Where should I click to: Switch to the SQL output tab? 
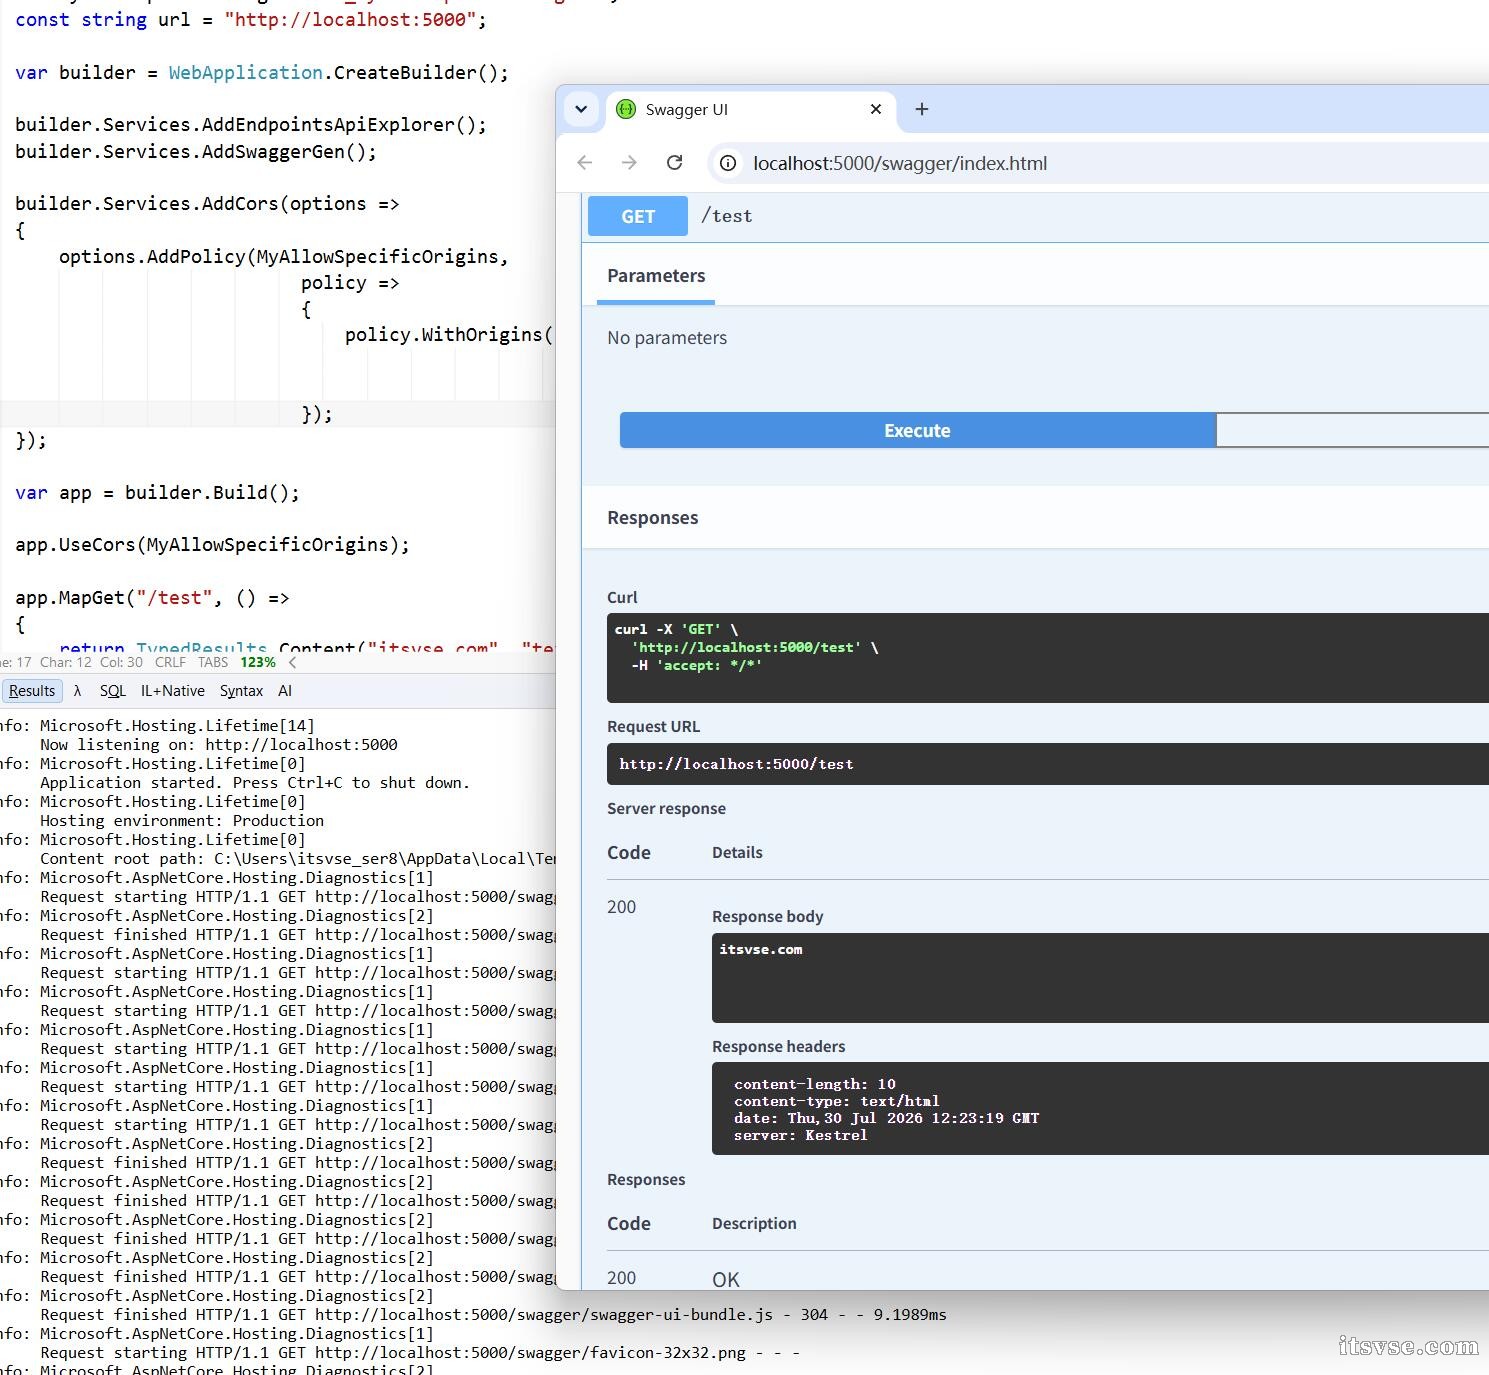pyautogui.click(x=113, y=691)
